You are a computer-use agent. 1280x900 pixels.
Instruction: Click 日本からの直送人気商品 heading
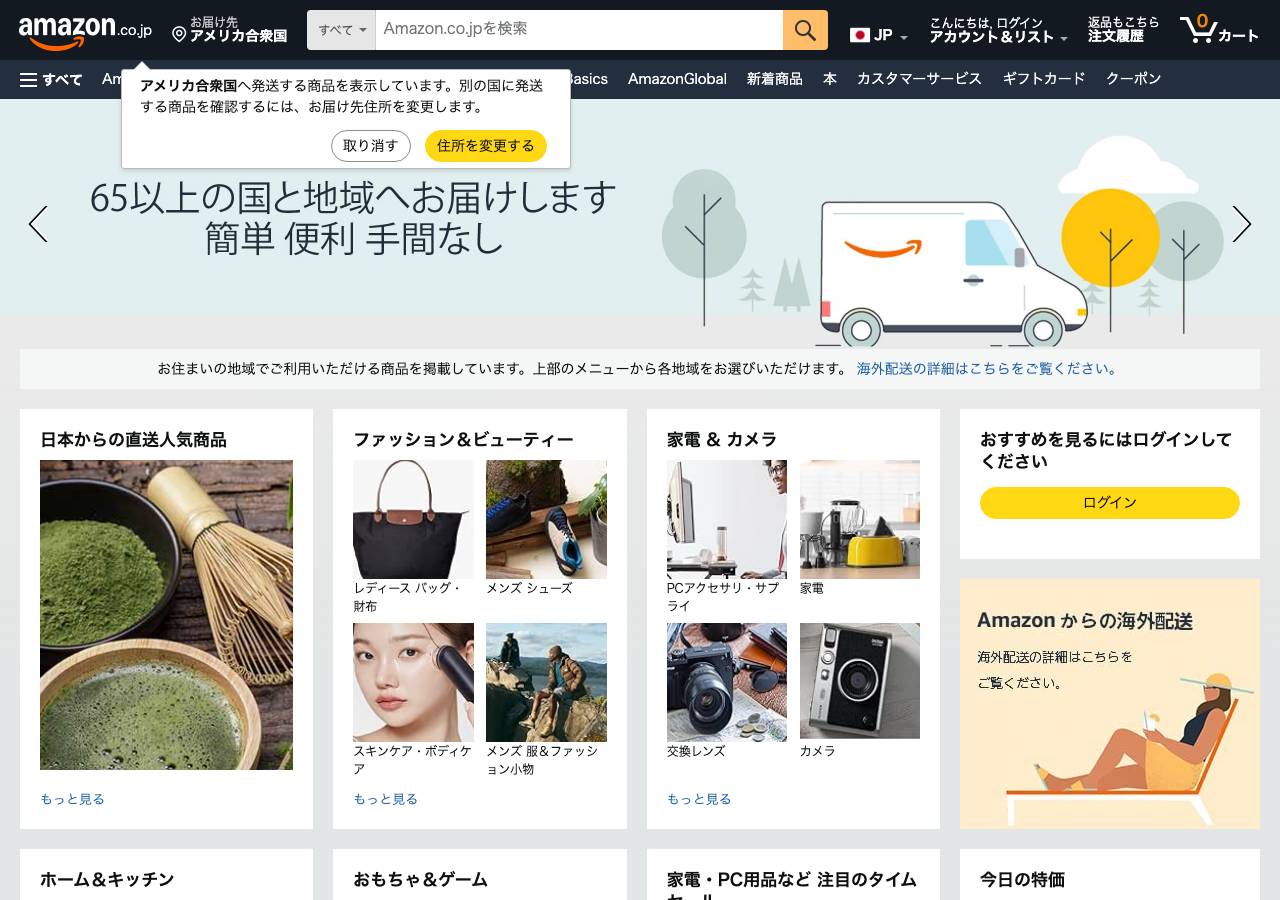tap(133, 440)
